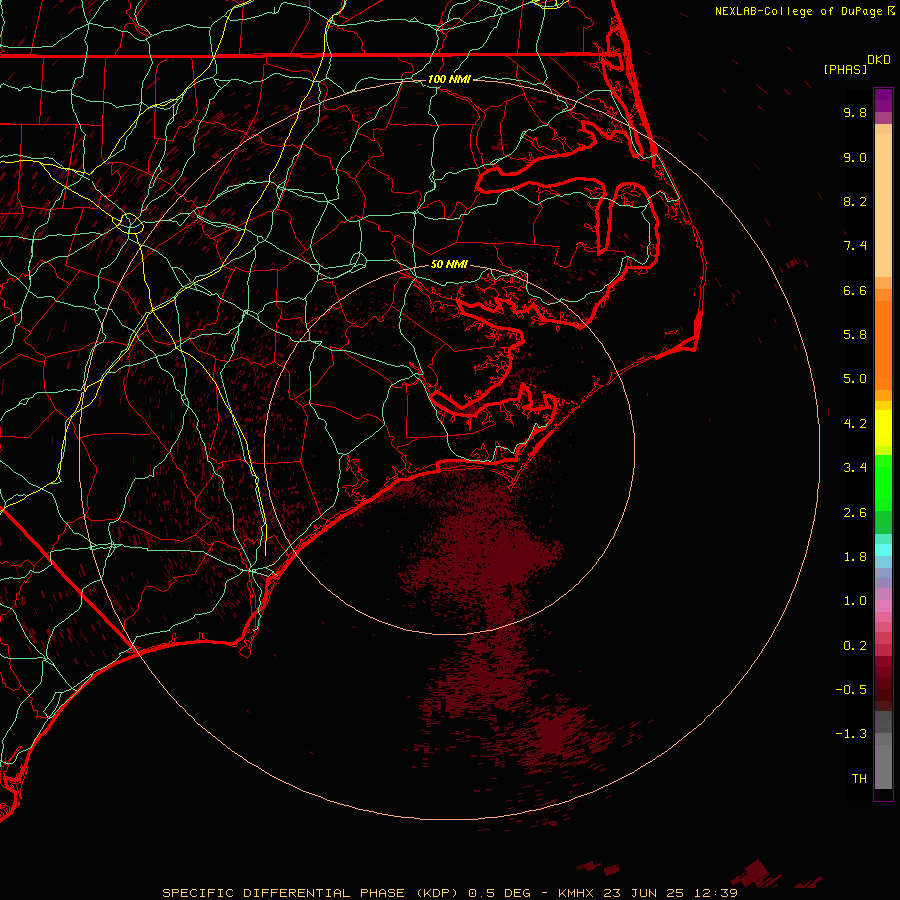Click the 9.8 legend value
The image size is (900, 900).
tap(855, 113)
